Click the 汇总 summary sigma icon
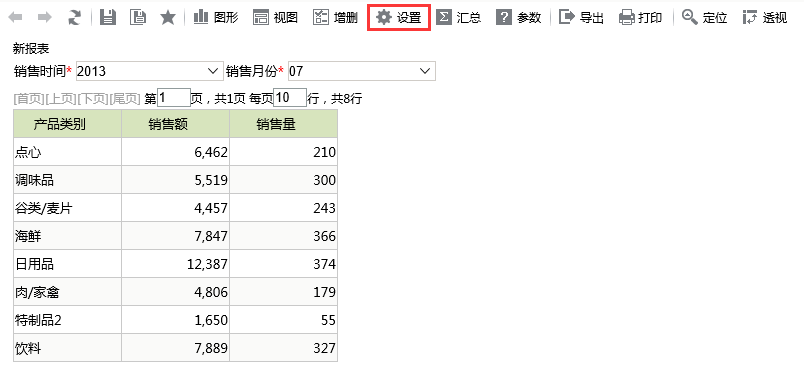Screen dimensions: 804x370 [458, 17]
